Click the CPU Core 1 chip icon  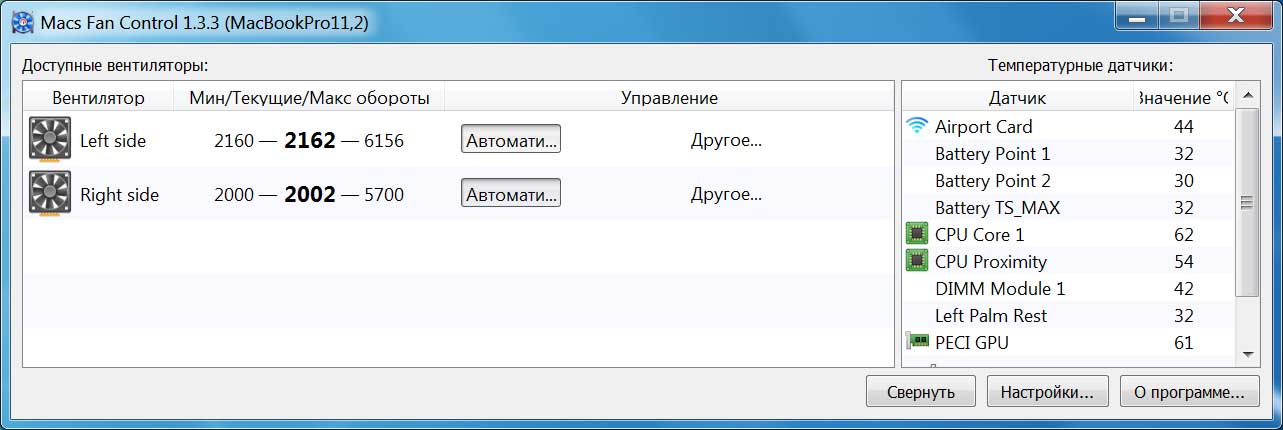click(x=916, y=234)
